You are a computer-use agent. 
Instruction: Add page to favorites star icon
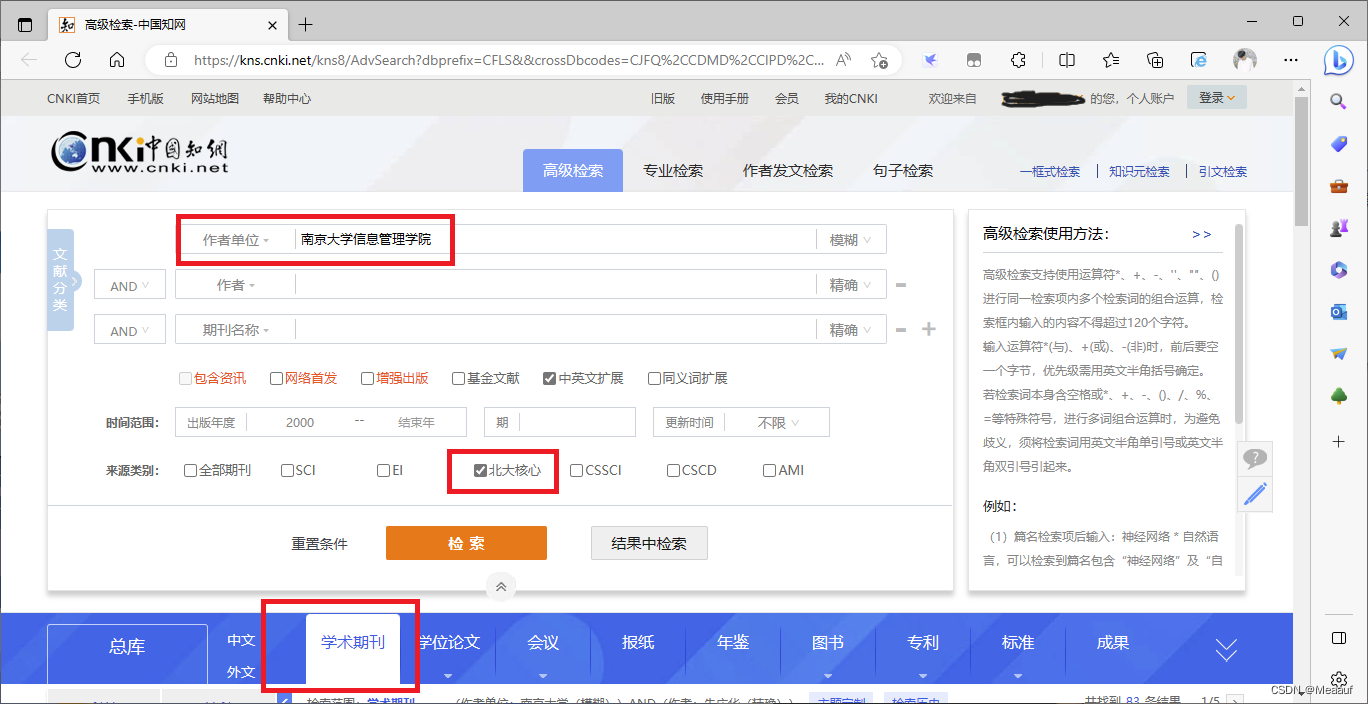click(879, 60)
